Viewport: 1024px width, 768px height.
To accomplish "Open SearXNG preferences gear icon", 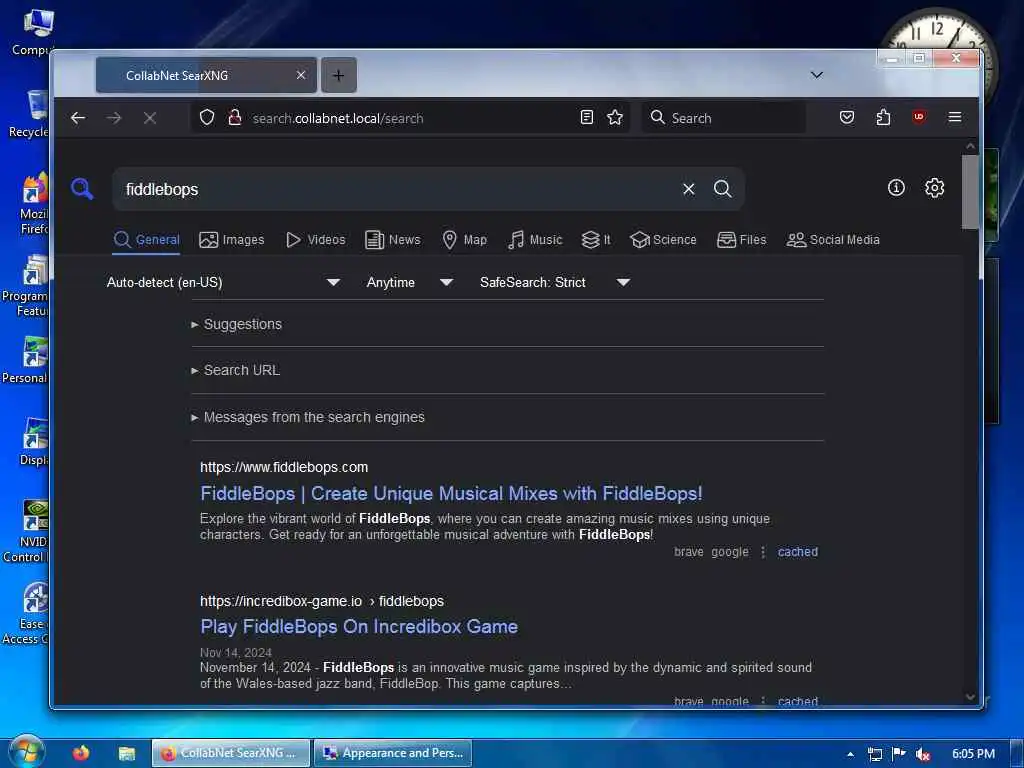I will point(935,188).
